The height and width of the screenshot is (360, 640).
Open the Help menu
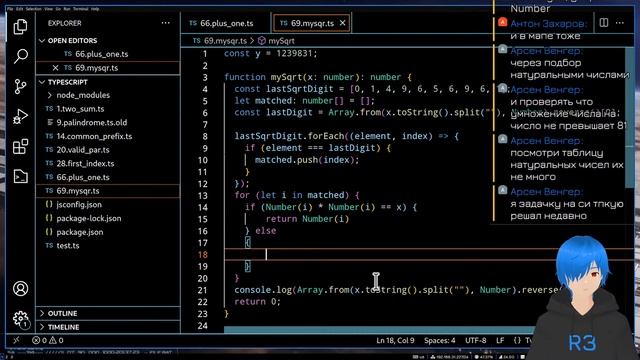tap(95, 9)
